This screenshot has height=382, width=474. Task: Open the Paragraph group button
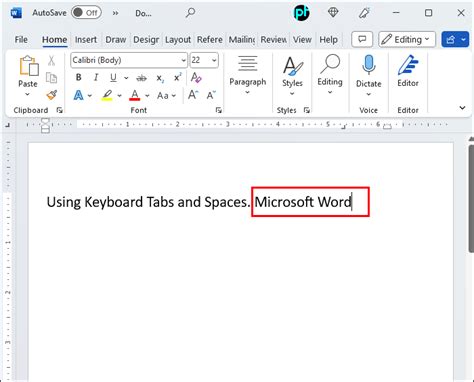(248, 75)
